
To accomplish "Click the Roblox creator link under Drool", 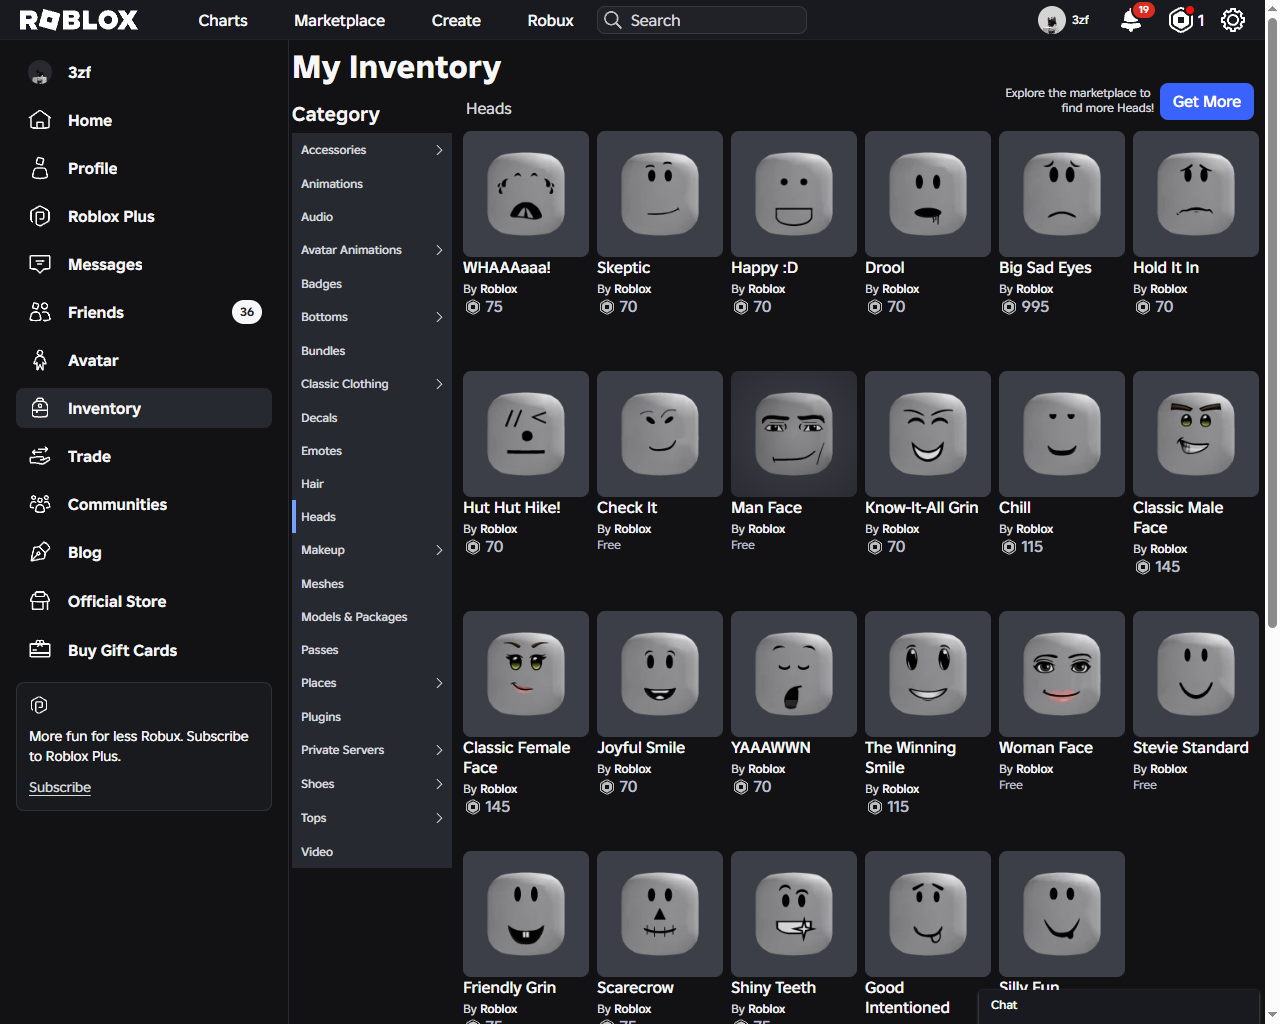I will [900, 289].
